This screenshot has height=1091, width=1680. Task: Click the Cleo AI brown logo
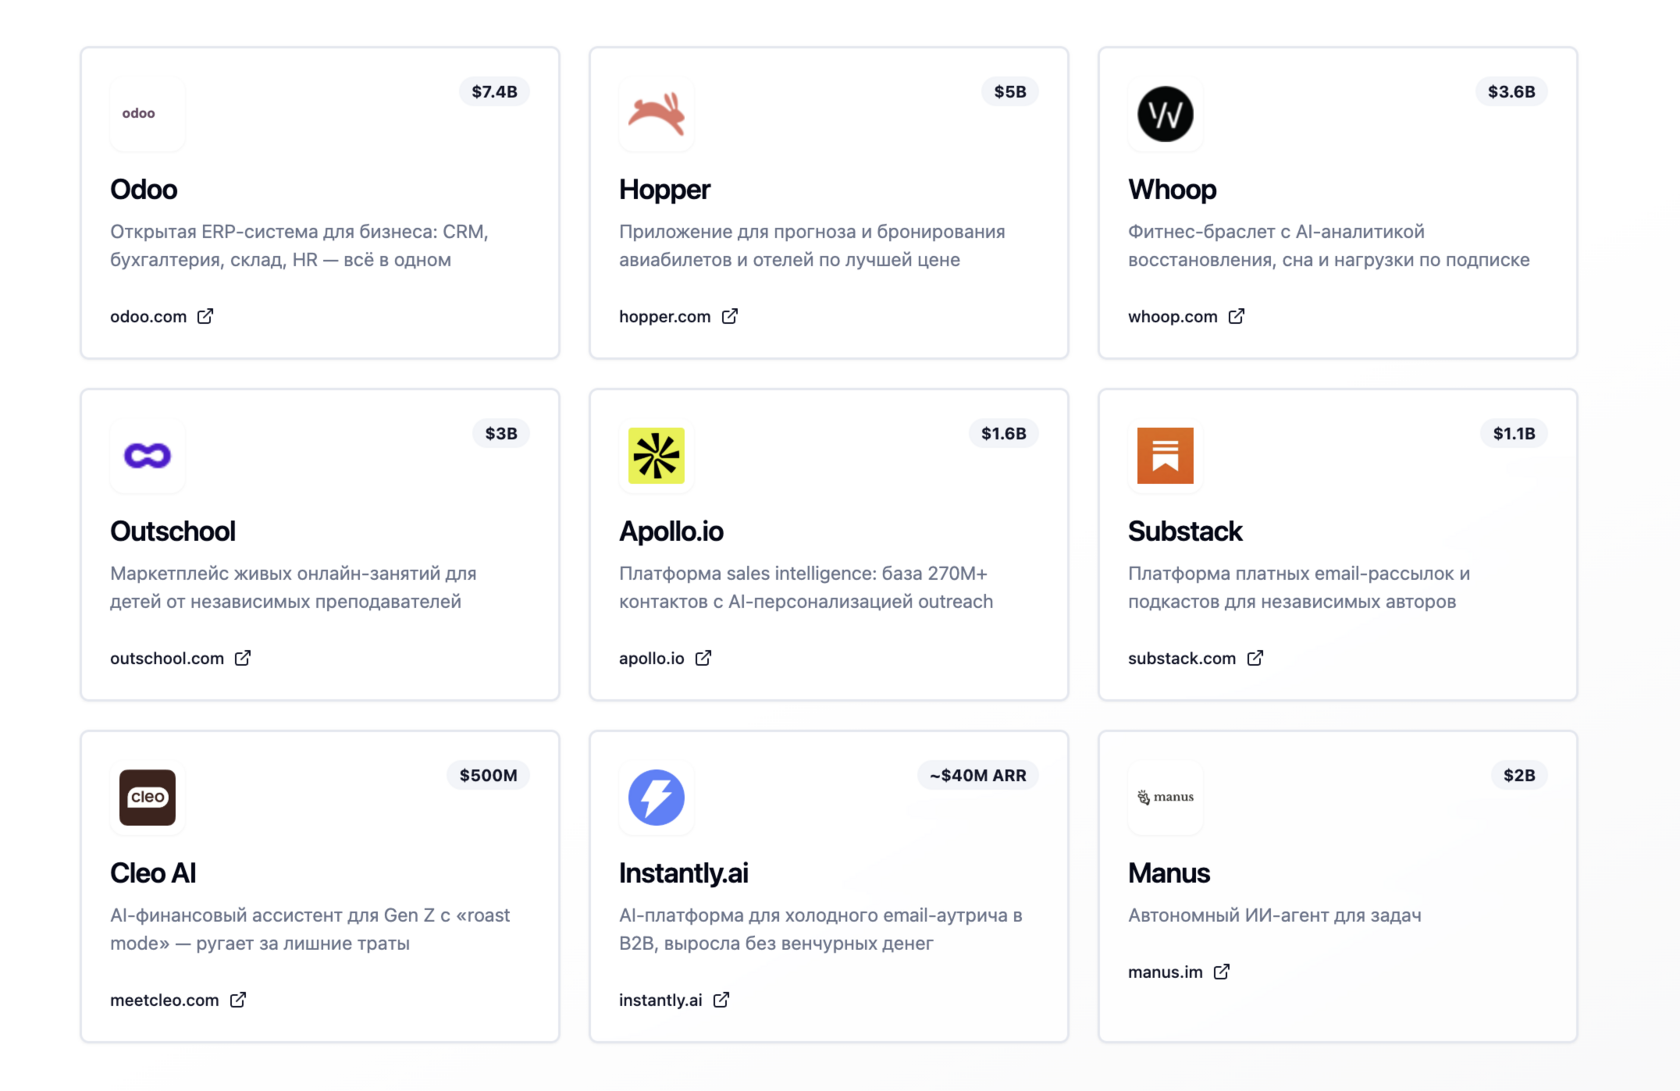pos(147,798)
